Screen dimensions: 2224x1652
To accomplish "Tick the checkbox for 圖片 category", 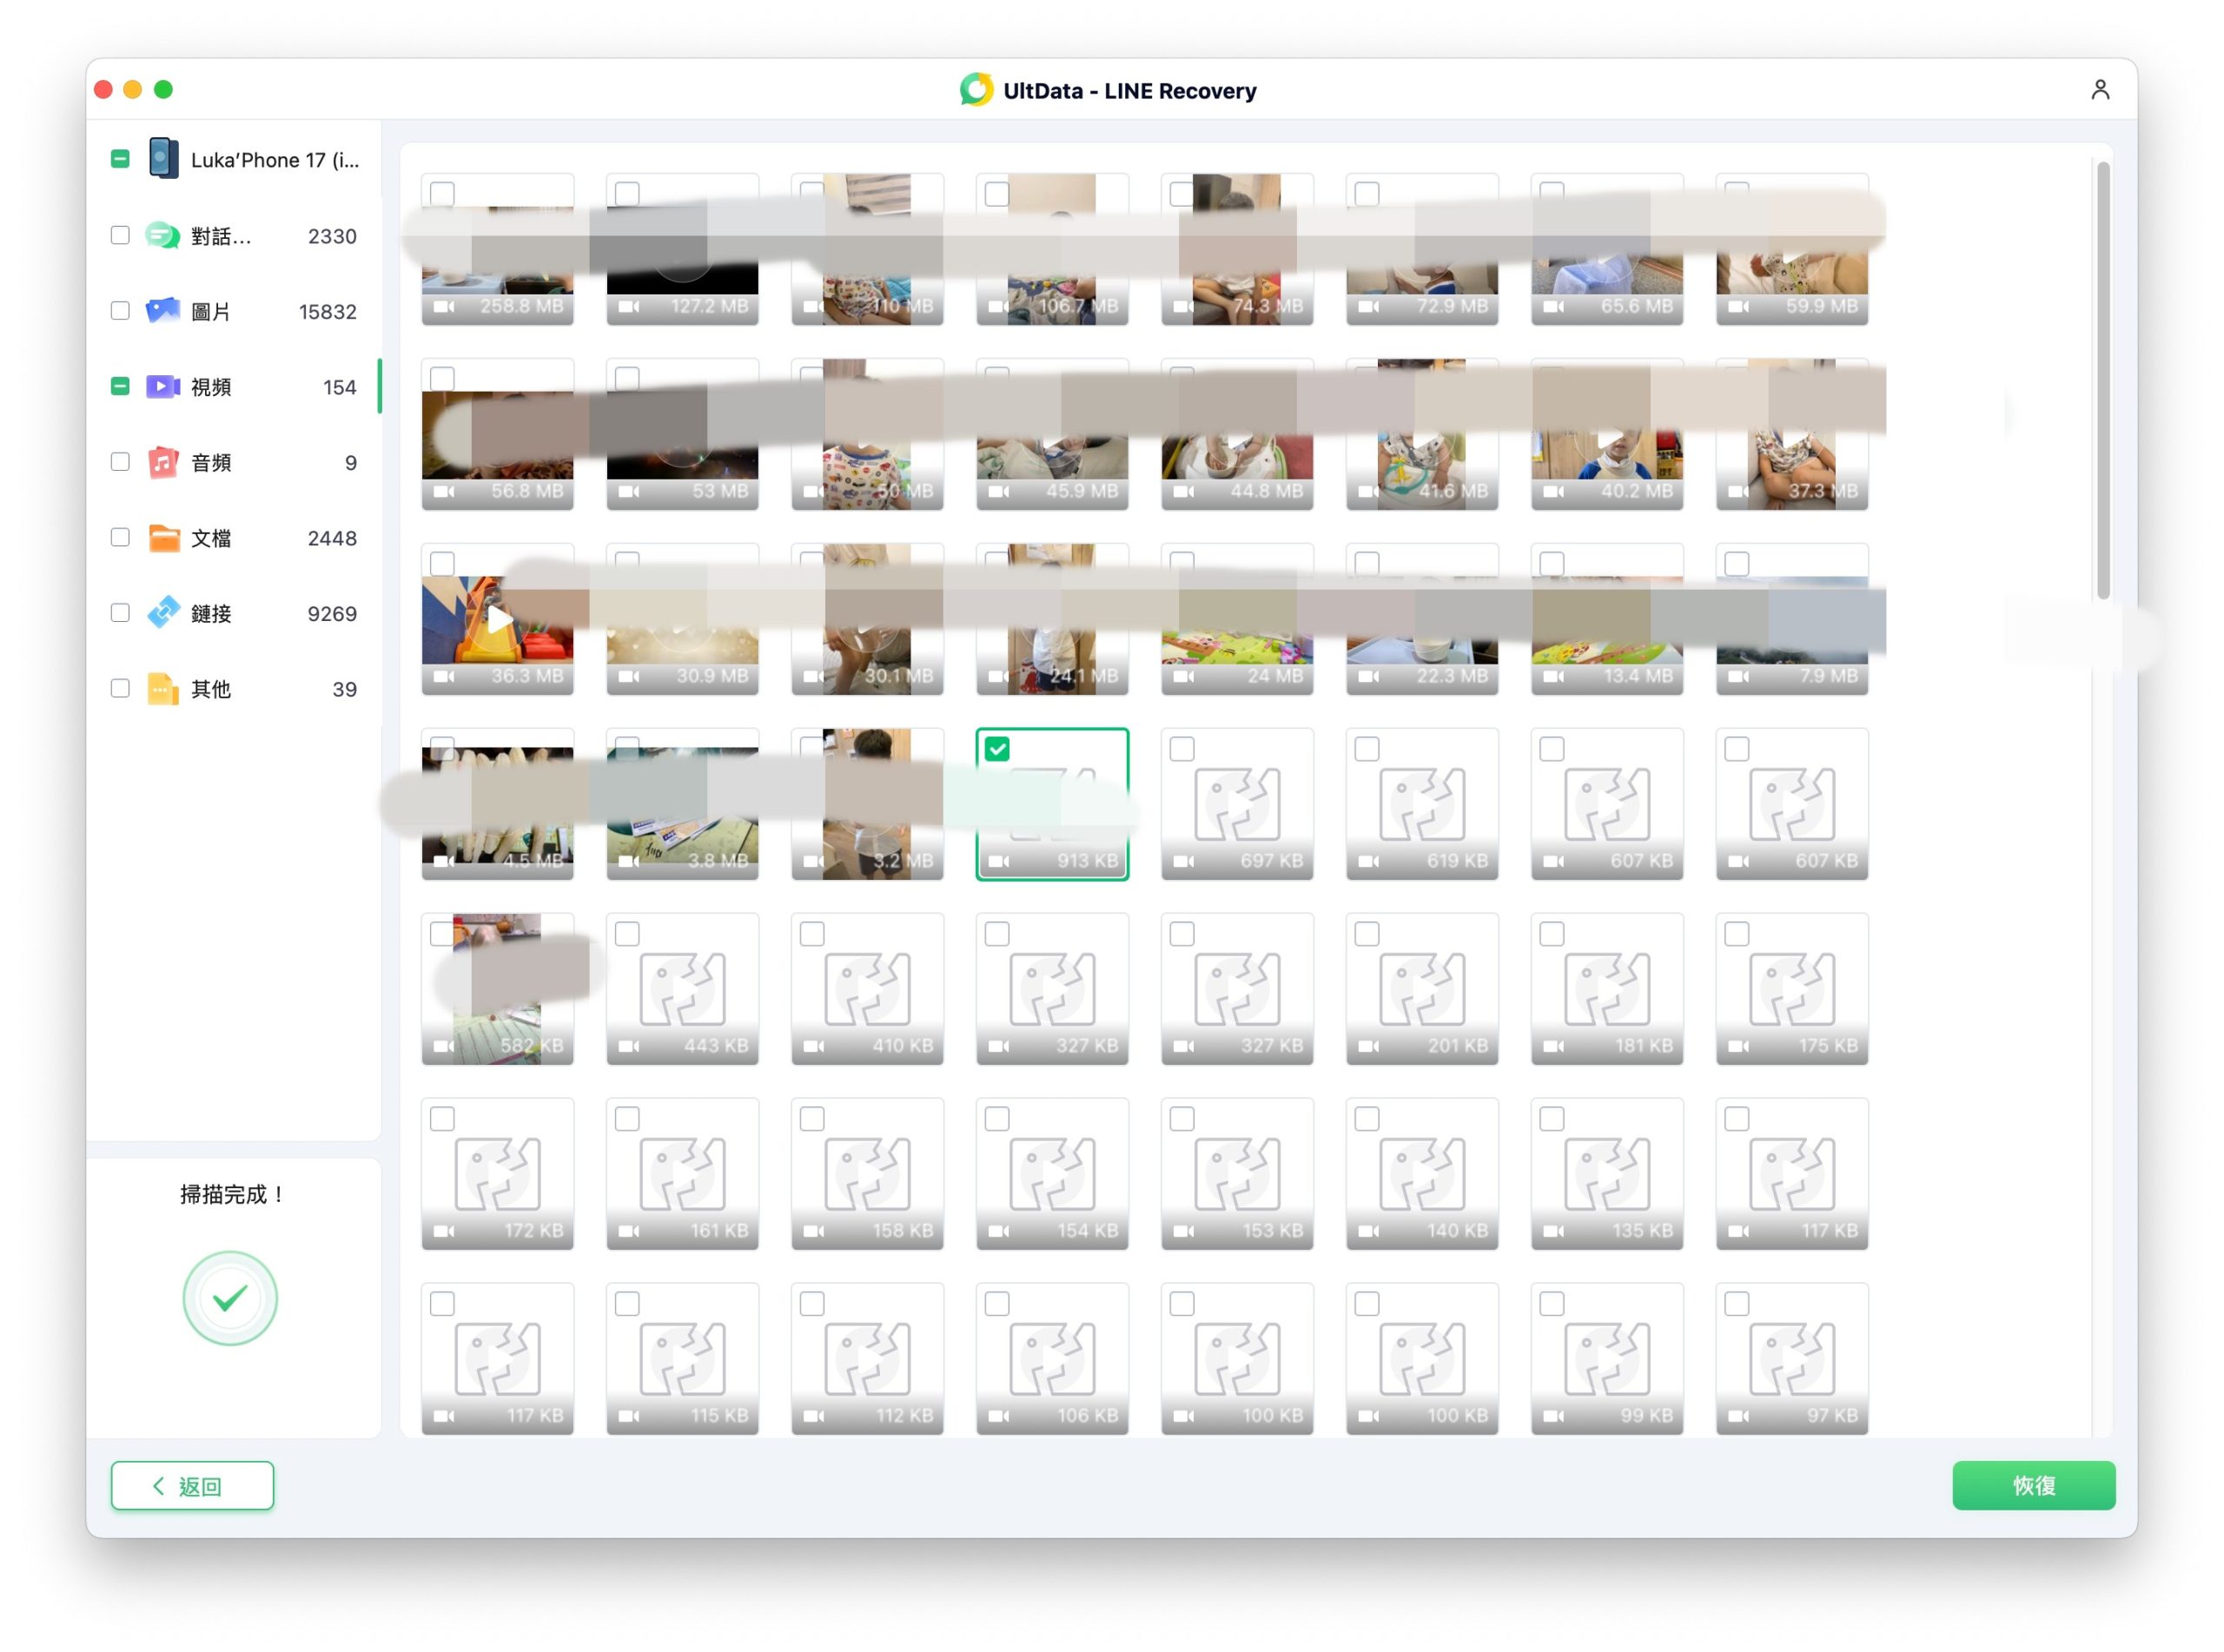I will tap(120, 311).
